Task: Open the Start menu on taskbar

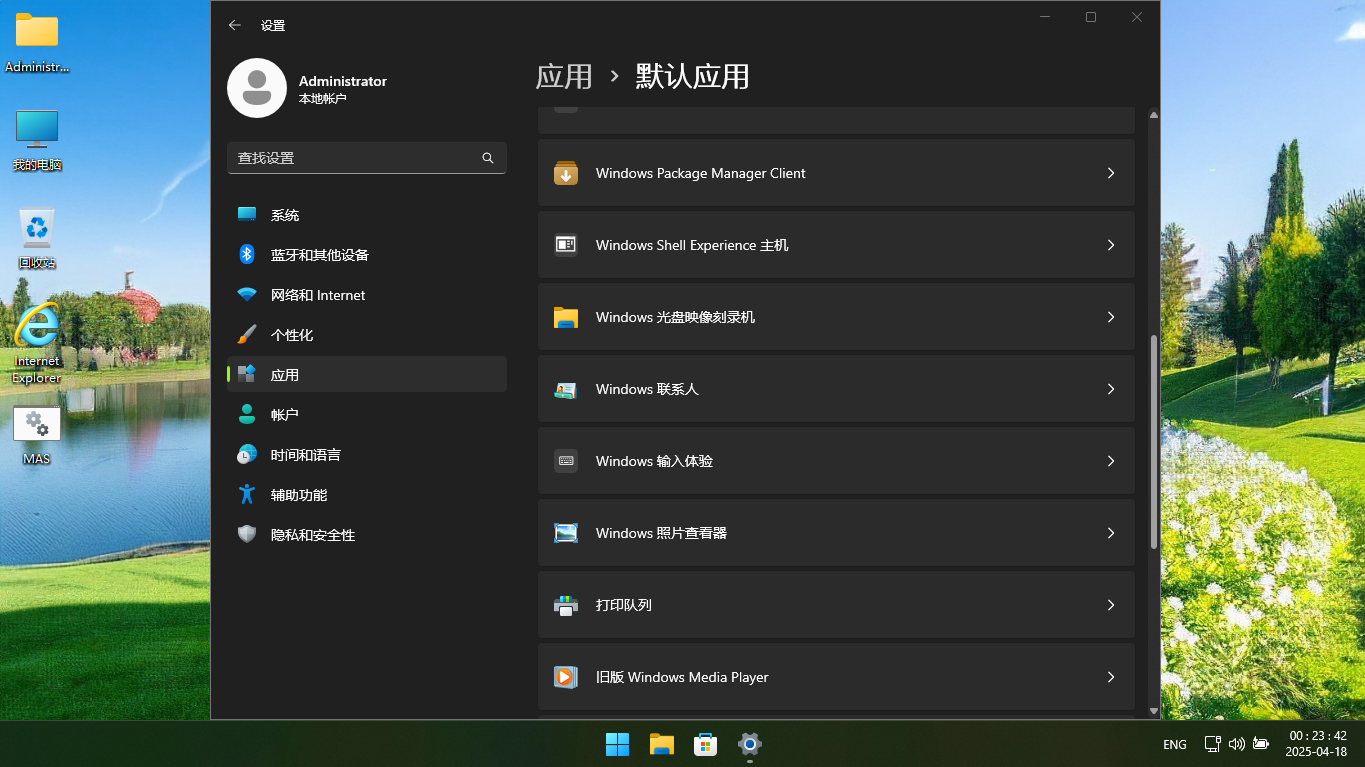Action: click(618, 744)
